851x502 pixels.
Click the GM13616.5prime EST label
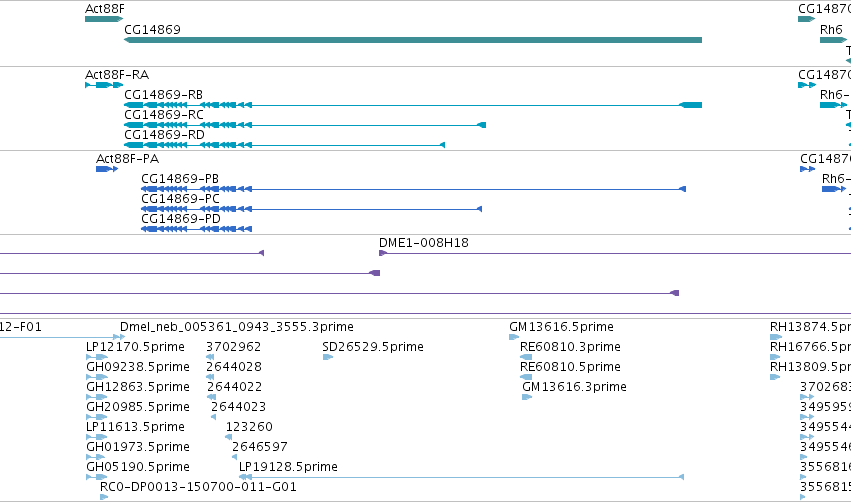coord(561,327)
